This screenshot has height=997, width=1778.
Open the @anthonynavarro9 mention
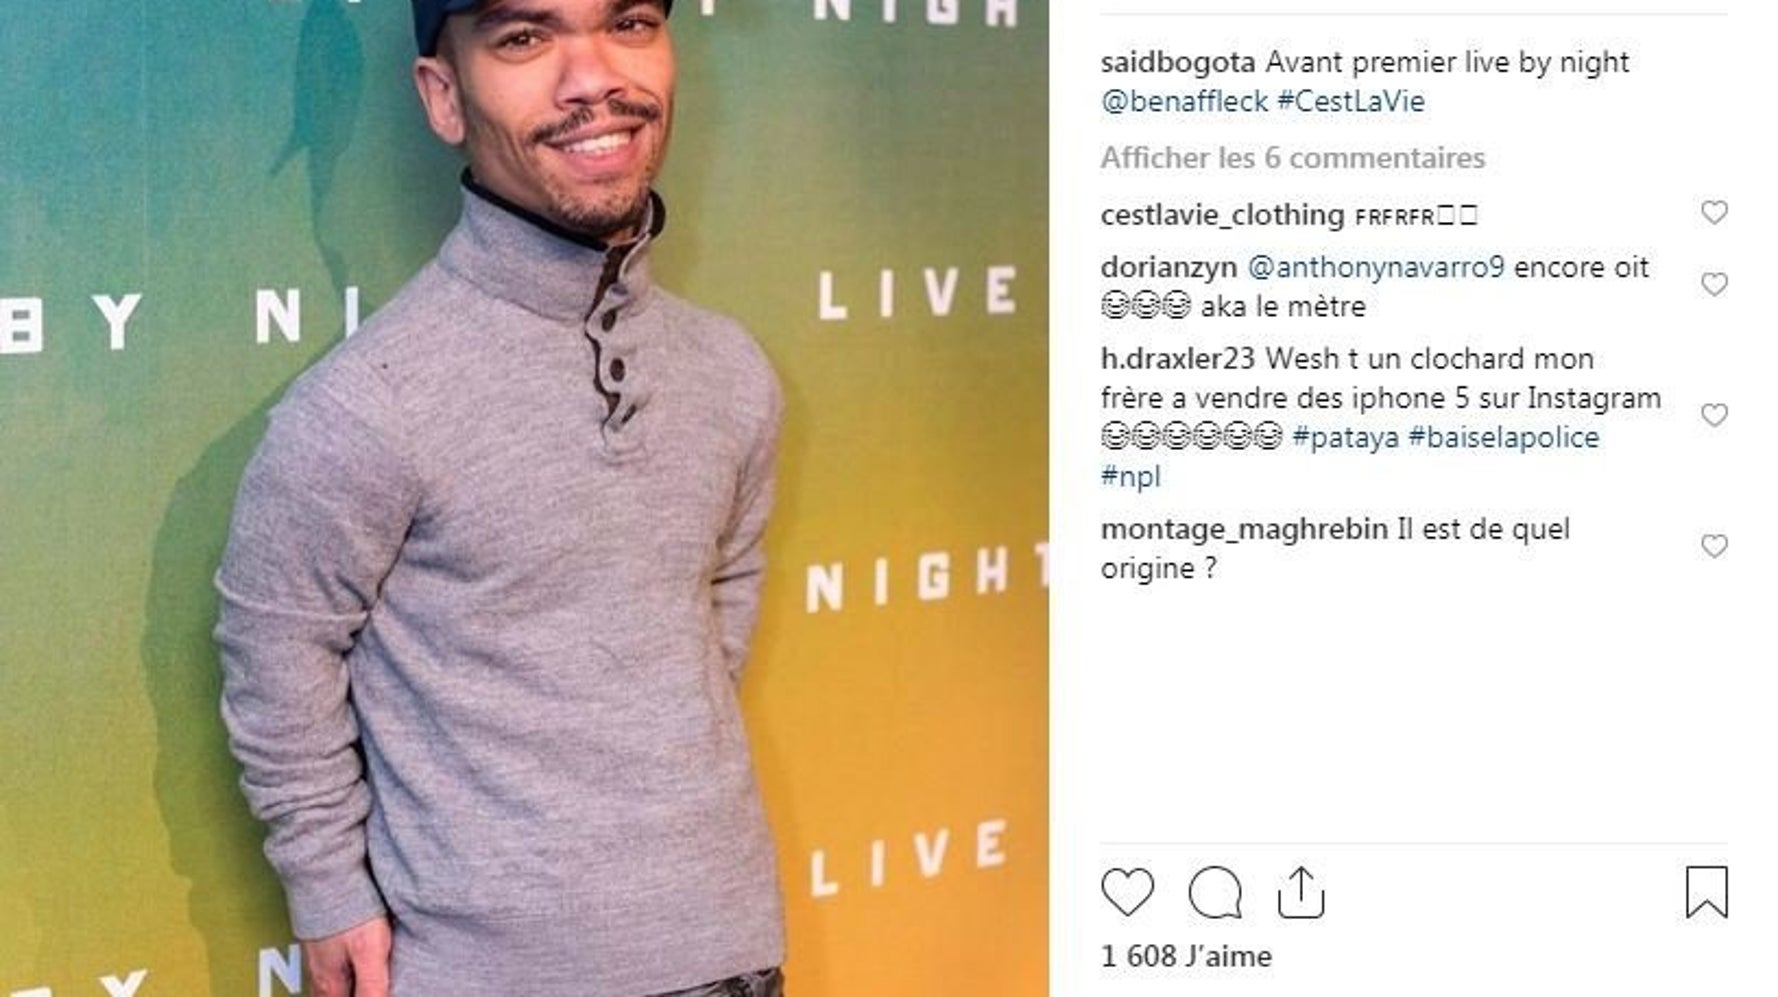1376,267
